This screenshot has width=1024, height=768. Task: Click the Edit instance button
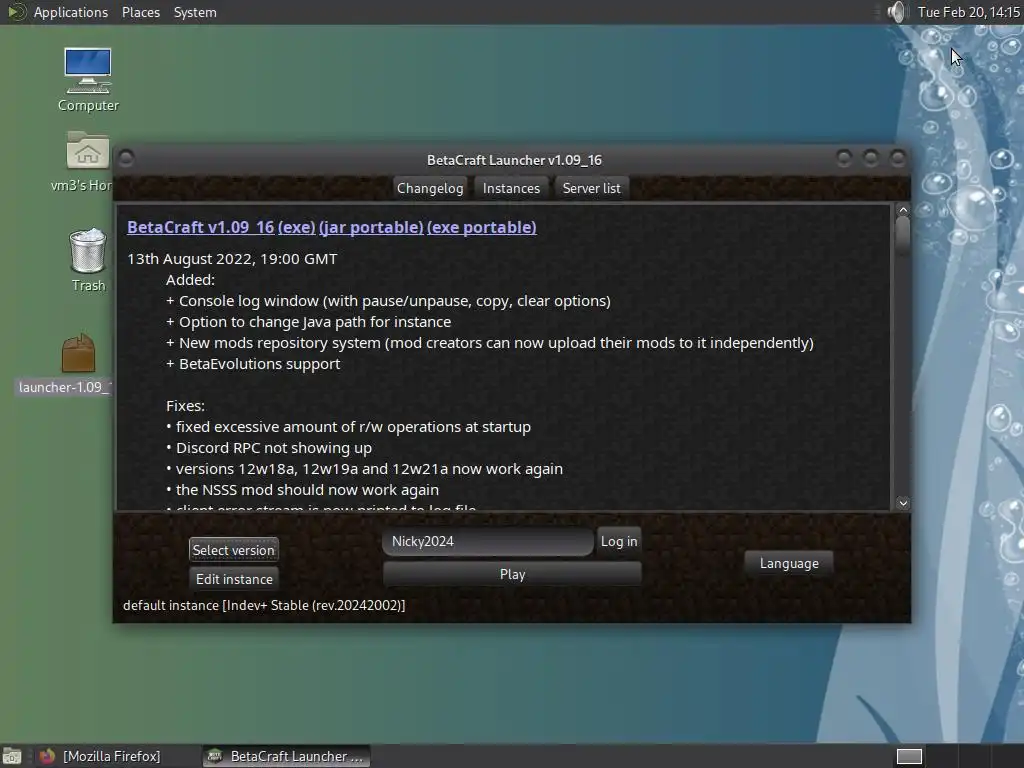point(234,579)
